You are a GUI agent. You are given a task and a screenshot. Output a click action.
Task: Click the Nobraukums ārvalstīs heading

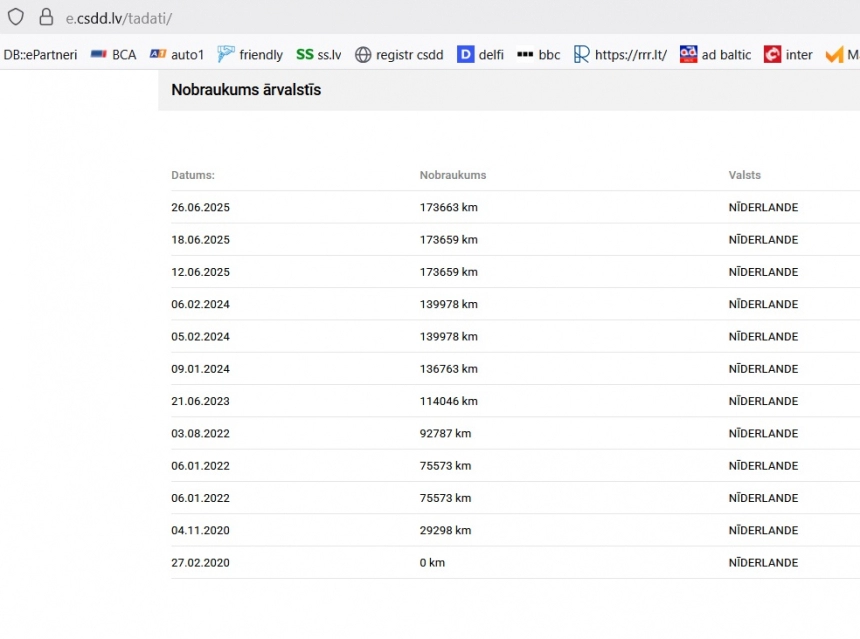click(246, 89)
